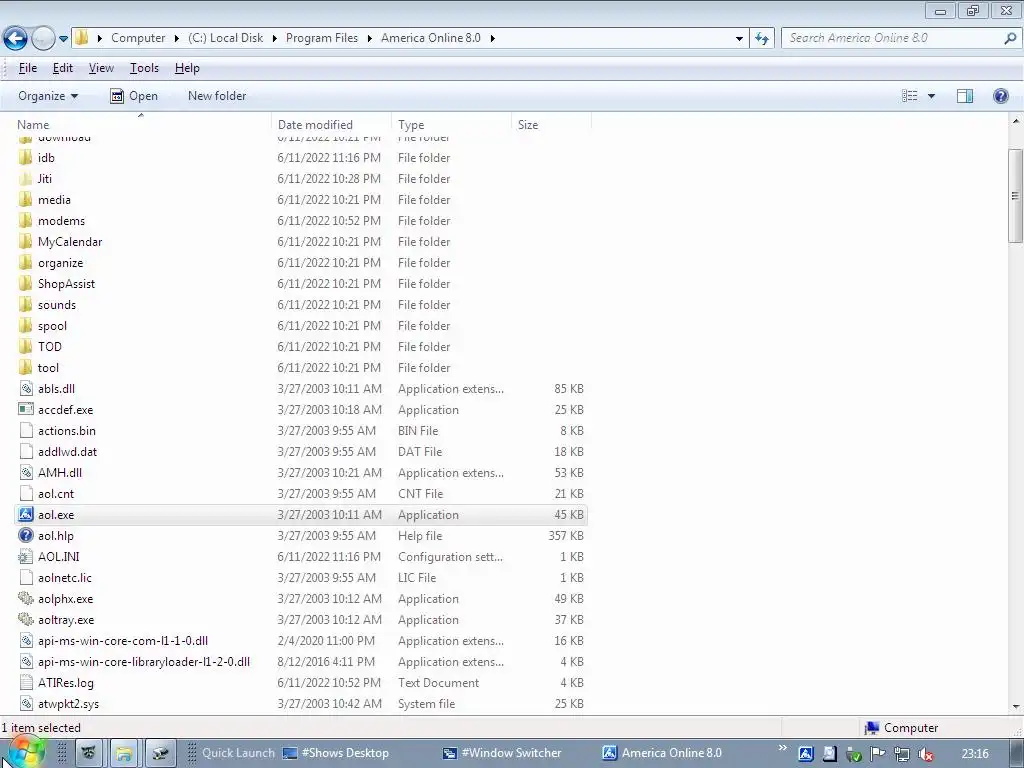Click the ShopAssist folder icon
Viewport: 1024px width, 768px height.
pyautogui.click(x=25, y=283)
